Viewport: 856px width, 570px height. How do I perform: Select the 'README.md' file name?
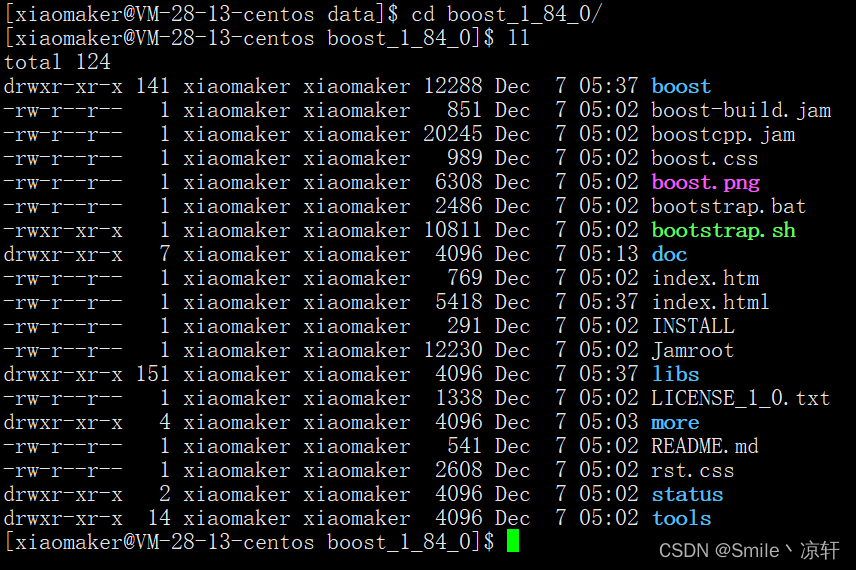pyautogui.click(x=705, y=447)
